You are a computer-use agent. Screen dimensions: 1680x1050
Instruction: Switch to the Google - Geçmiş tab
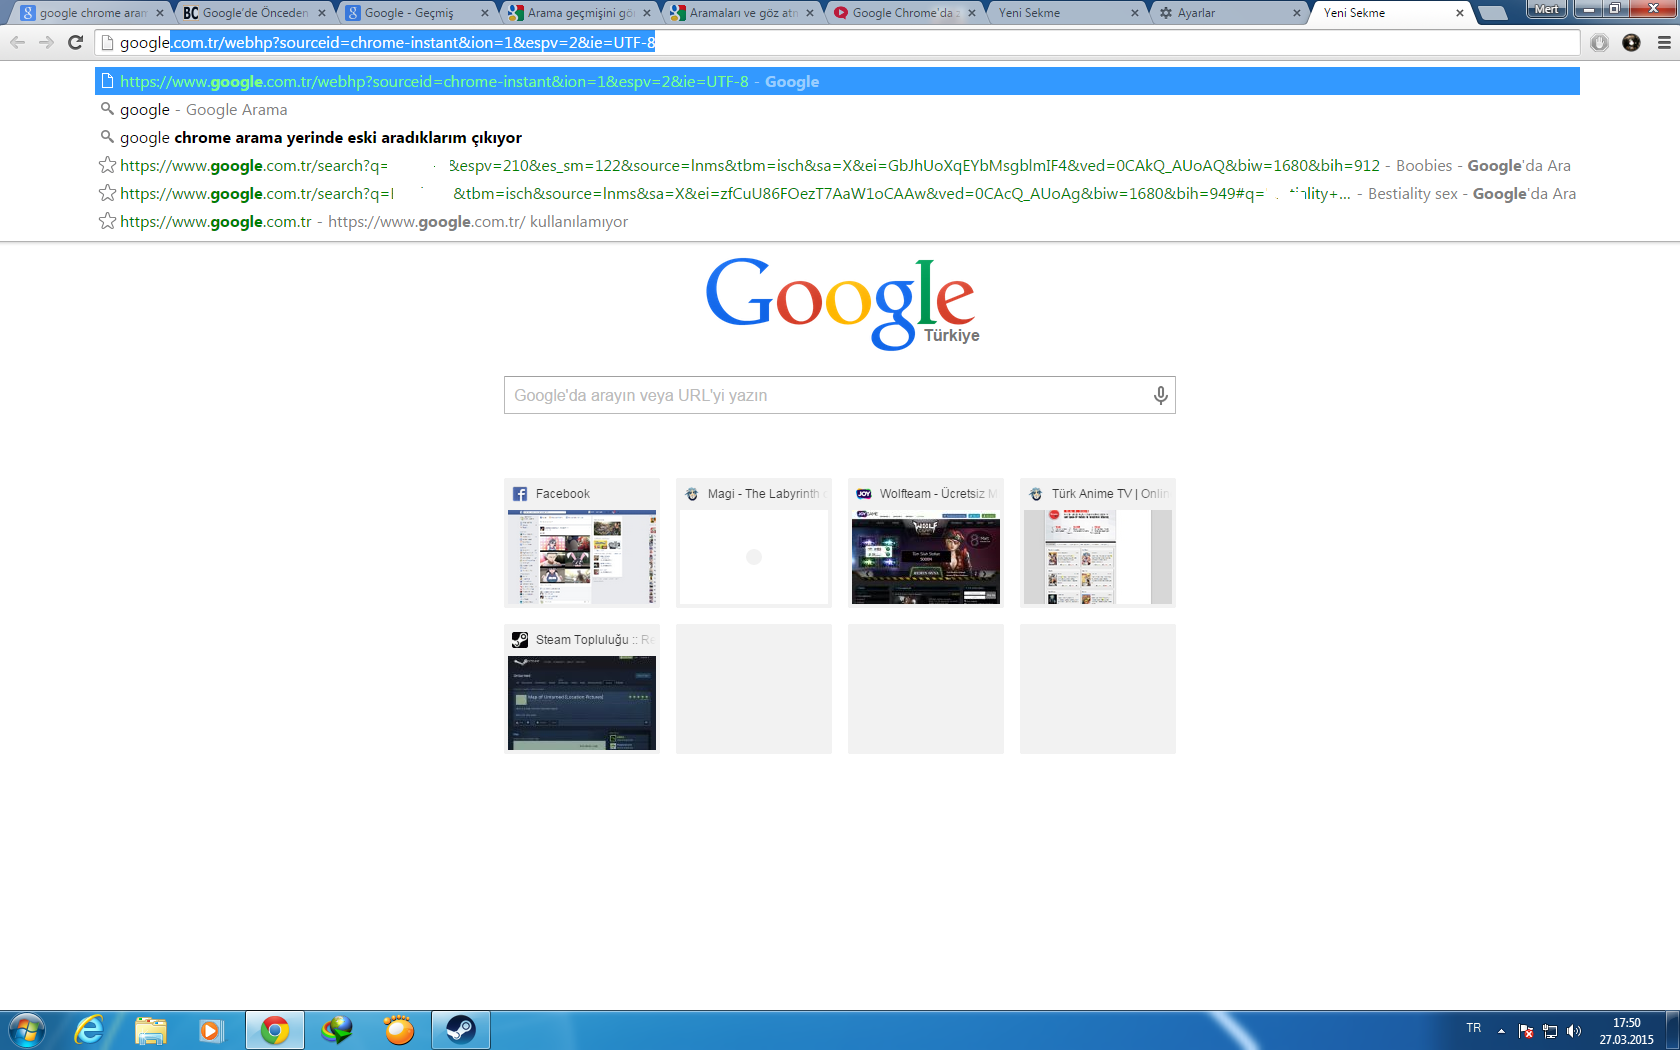point(410,13)
